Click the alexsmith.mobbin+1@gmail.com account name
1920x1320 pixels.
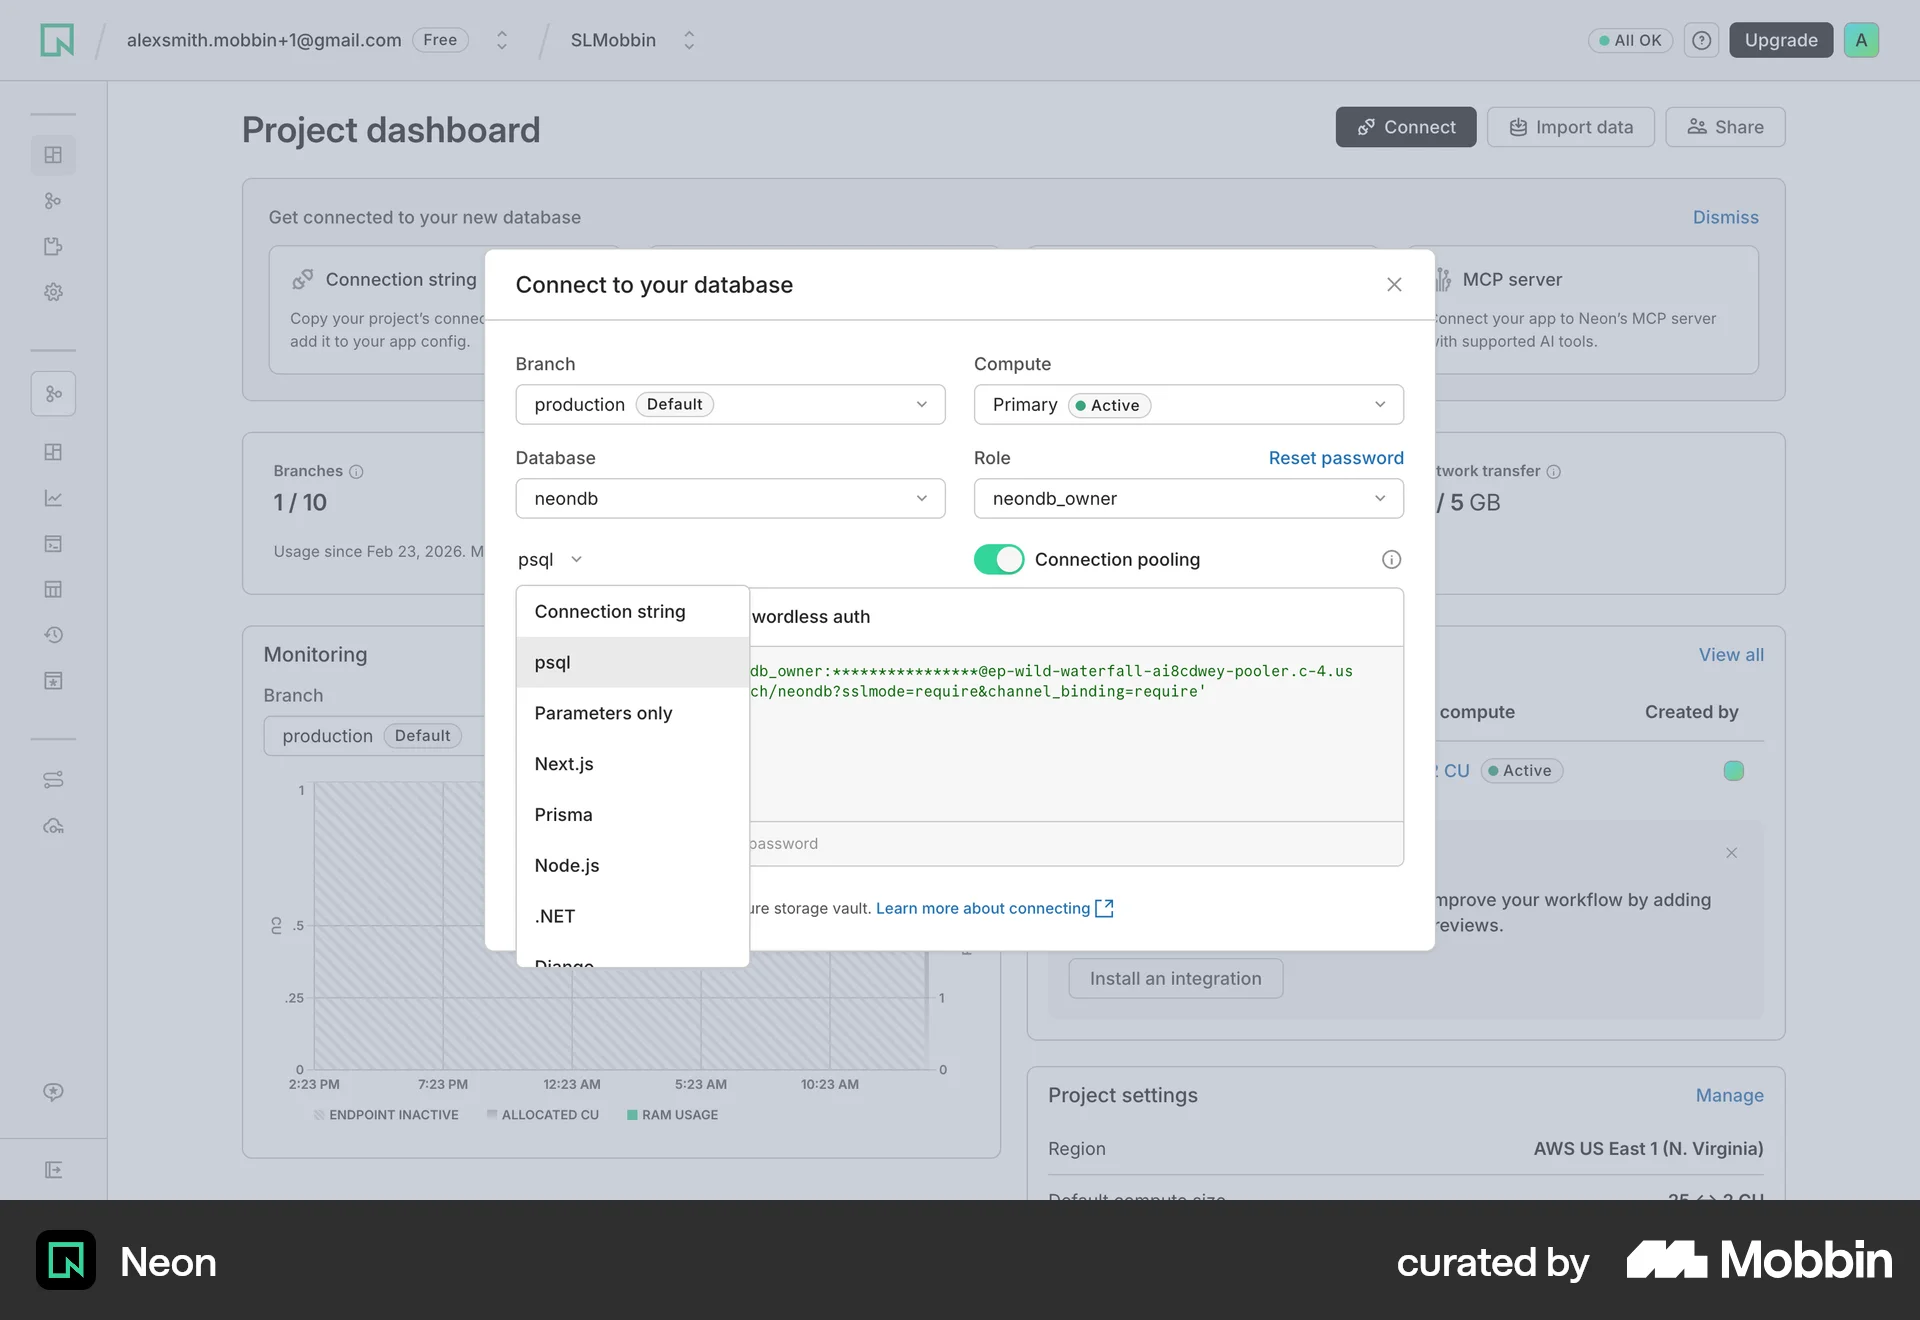(264, 40)
